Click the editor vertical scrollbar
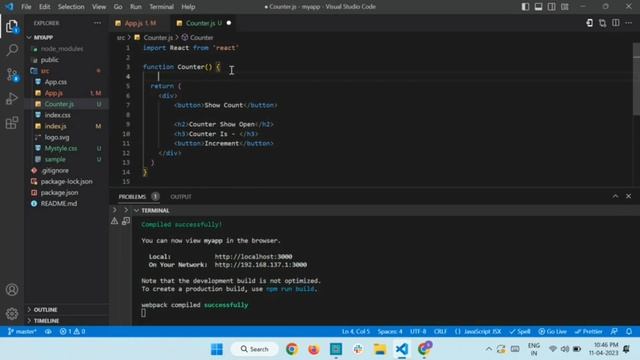640x360 pixels. pyautogui.click(x=636, y=78)
